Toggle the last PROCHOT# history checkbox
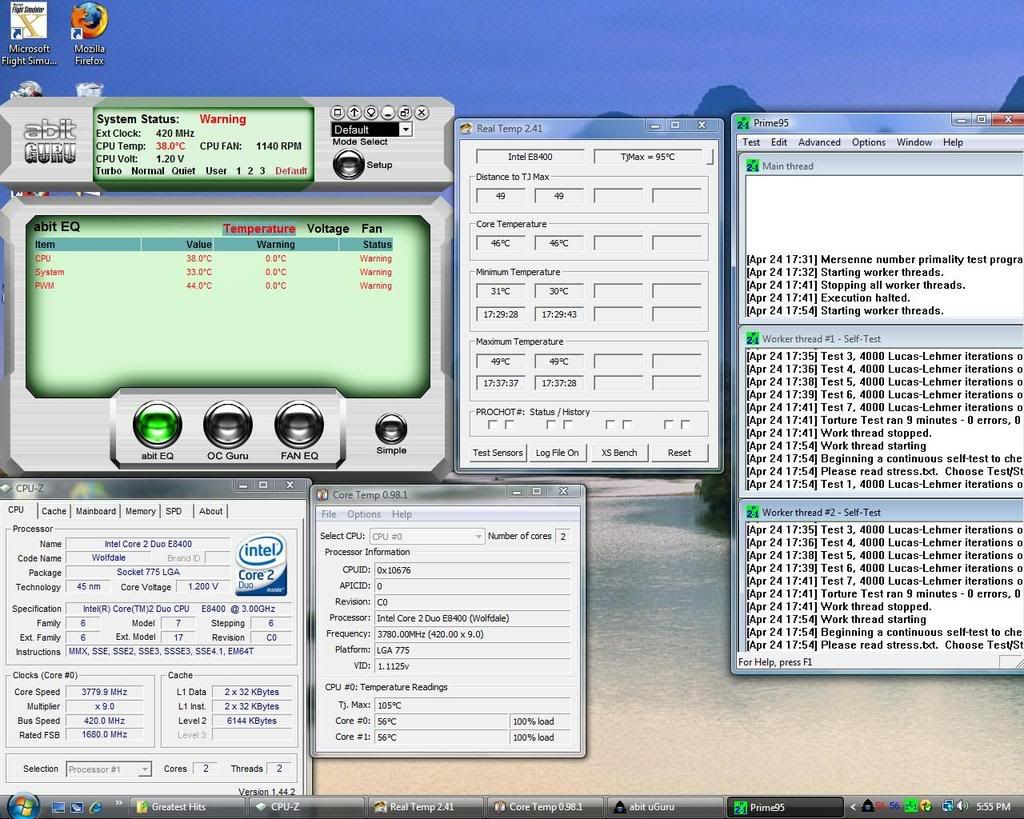This screenshot has width=1024, height=819. [685, 425]
